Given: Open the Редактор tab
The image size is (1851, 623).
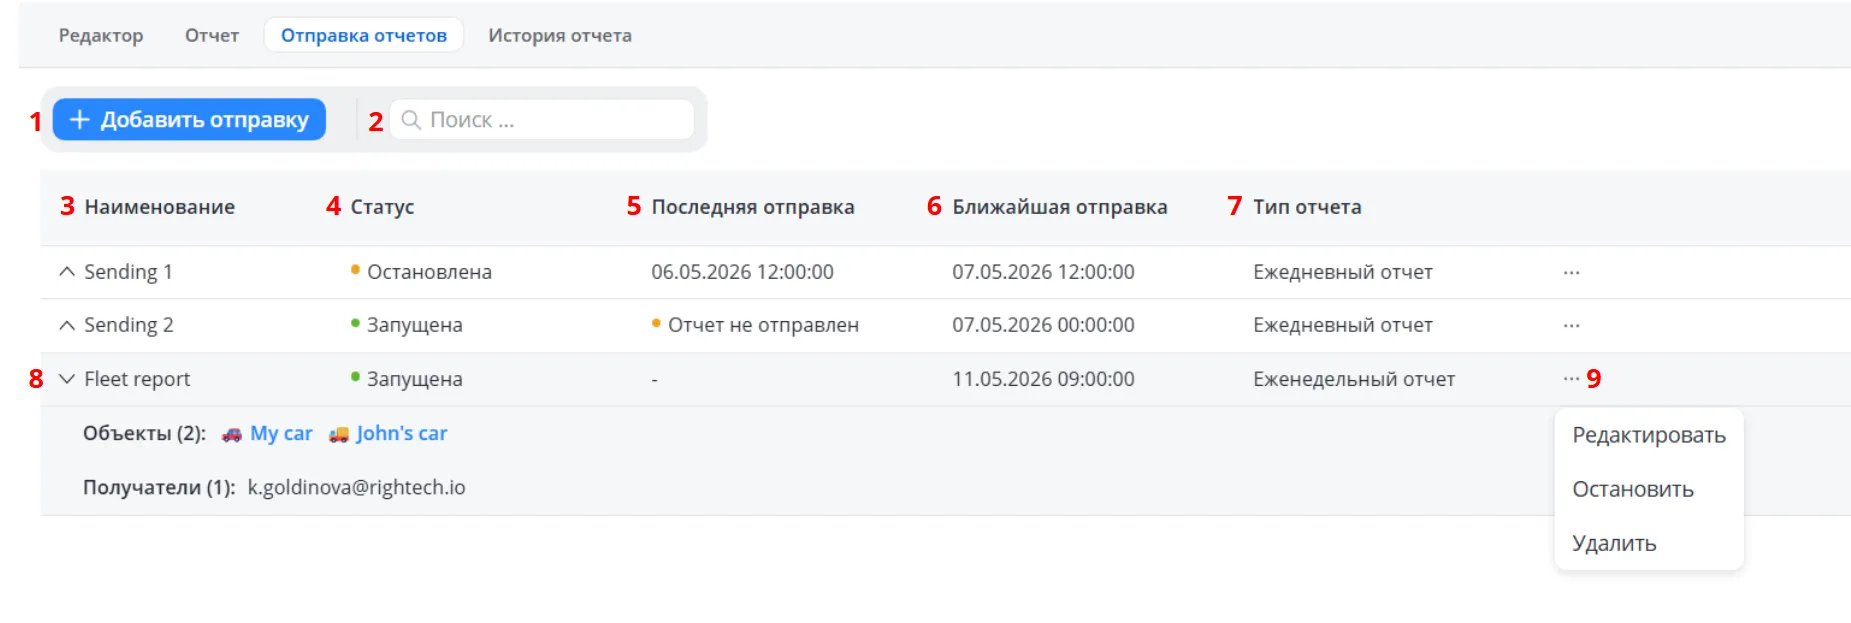Looking at the screenshot, I should [101, 35].
